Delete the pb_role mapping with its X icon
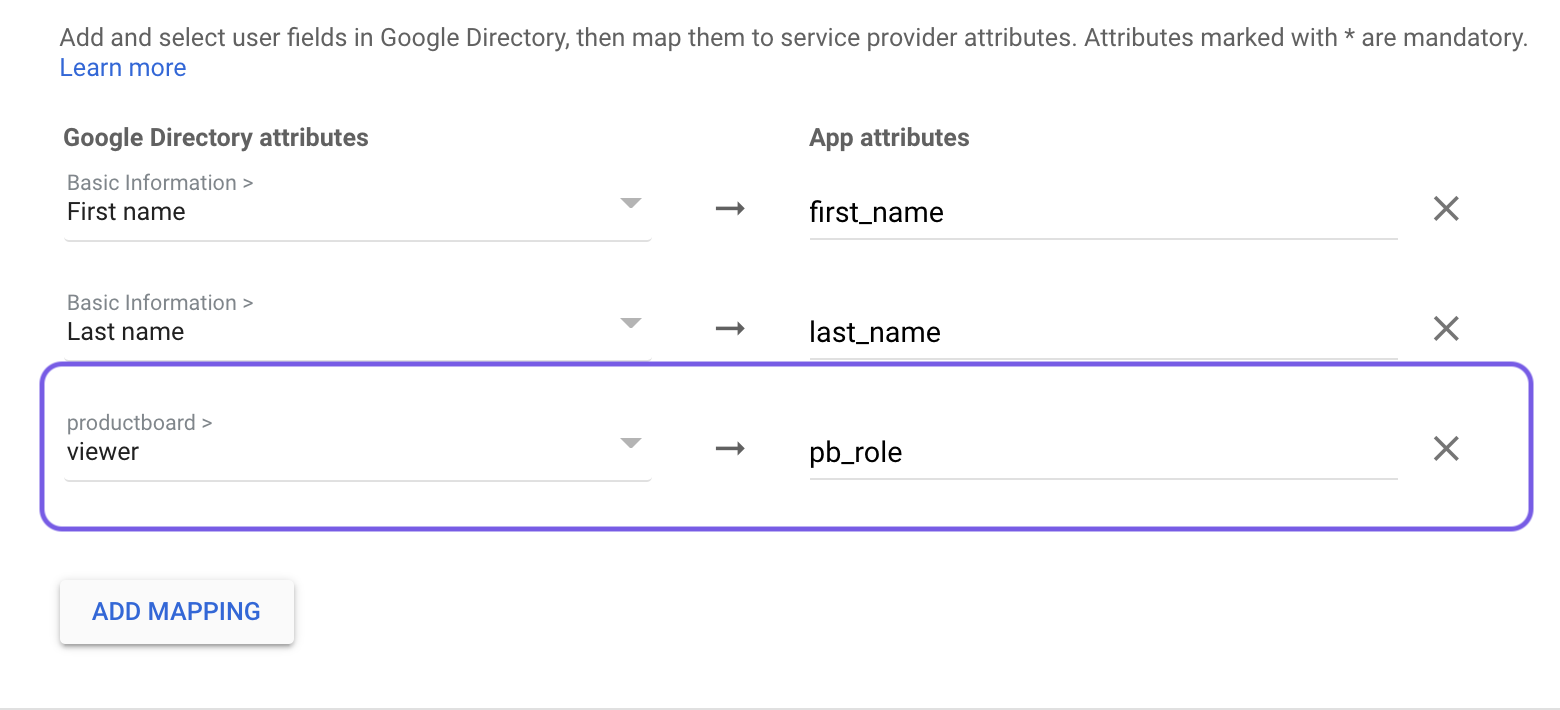Screen dimensions: 1560x710 [x=1446, y=449]
